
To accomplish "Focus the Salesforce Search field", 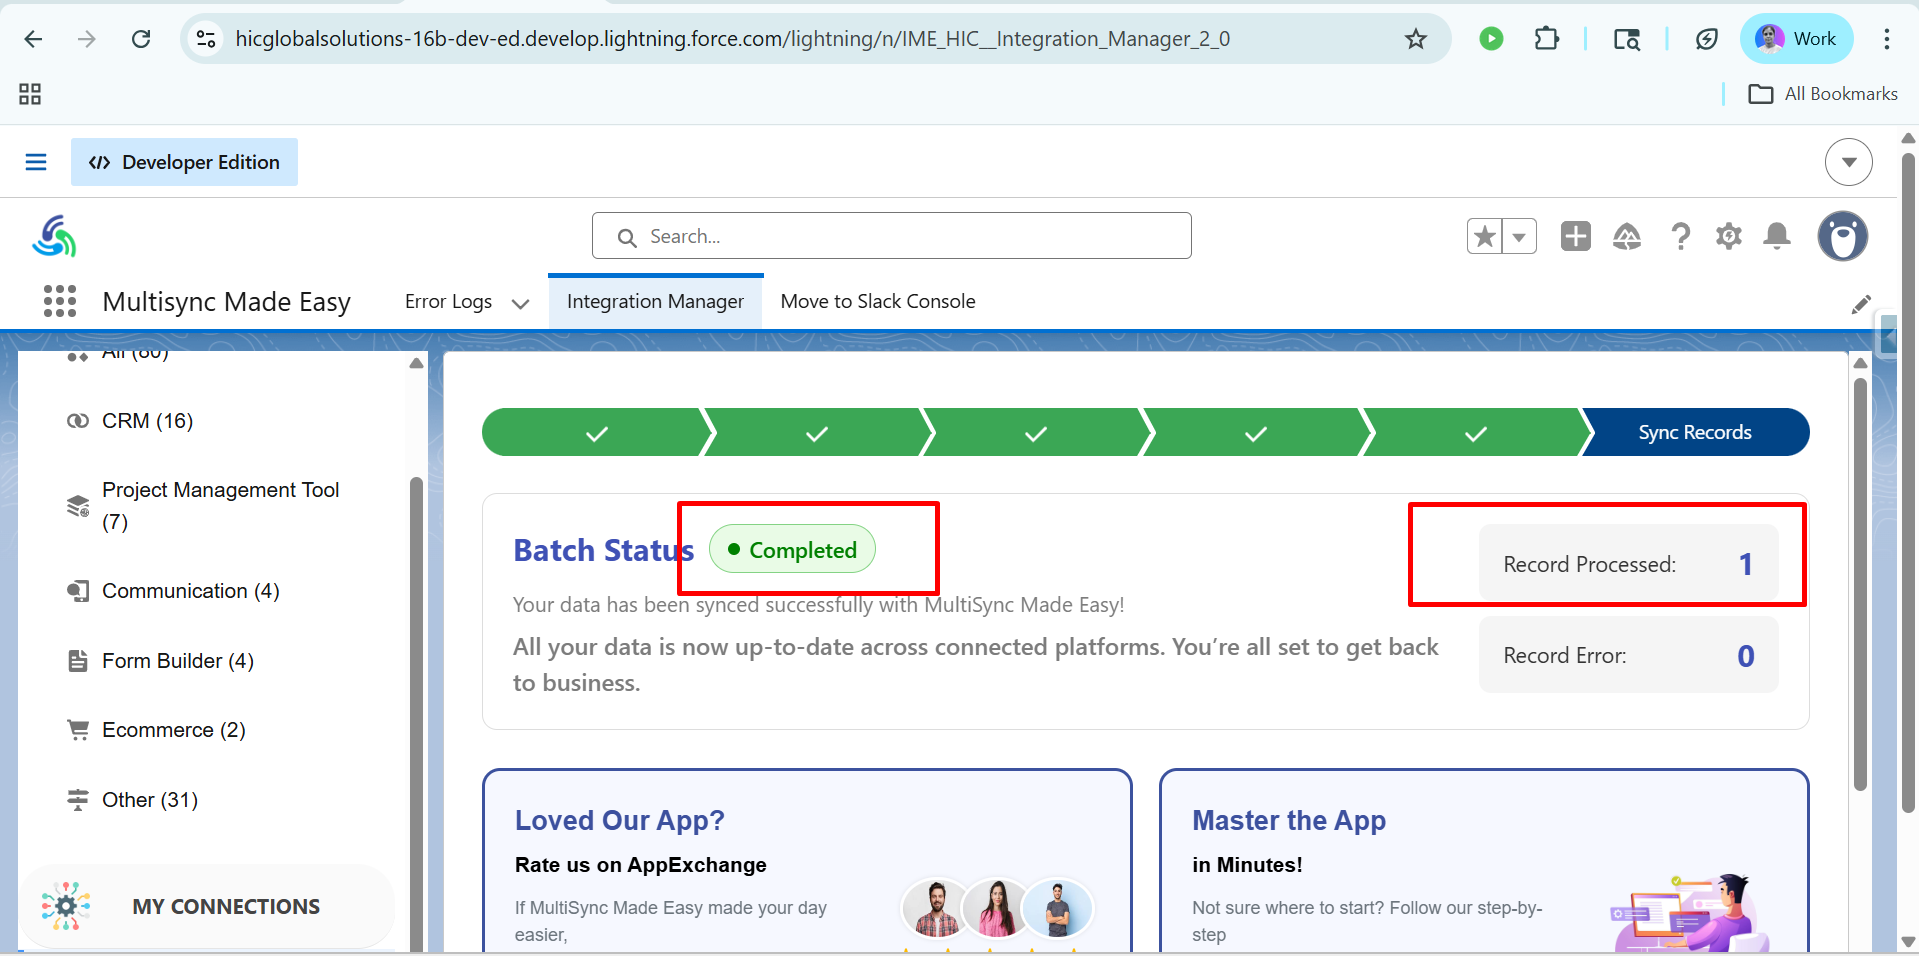I will coord(892,236).
